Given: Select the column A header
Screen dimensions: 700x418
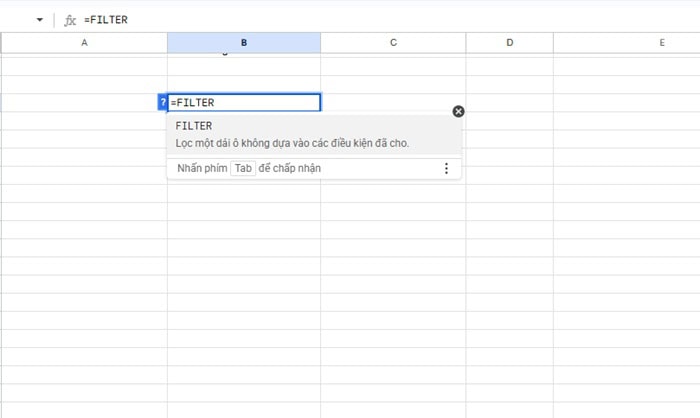Looking at the screenshot, I should coord(83,43).
